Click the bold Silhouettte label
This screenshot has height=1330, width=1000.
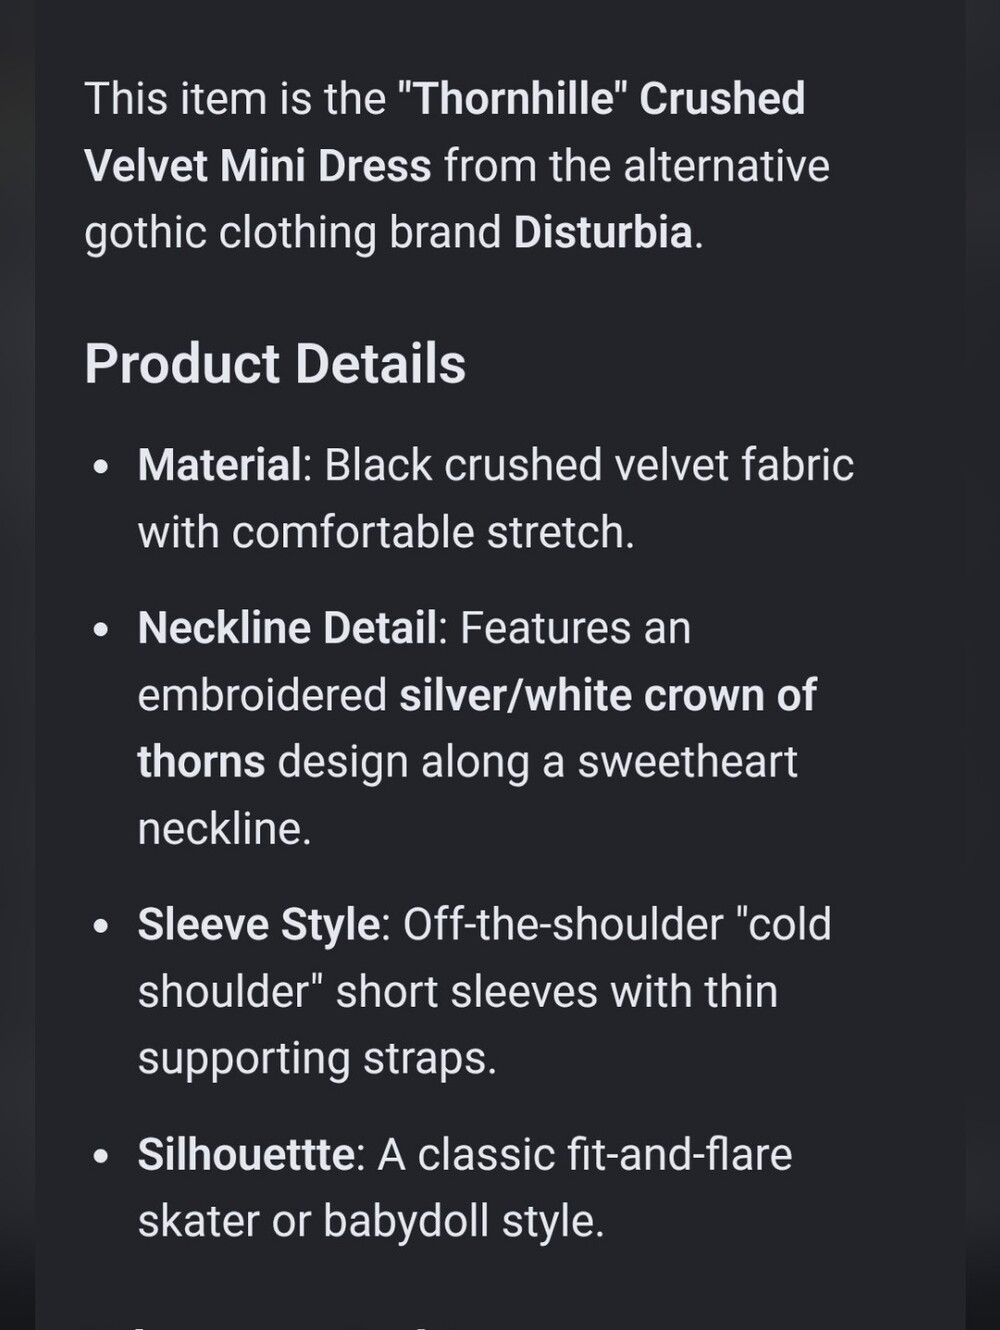[246, 1154]
